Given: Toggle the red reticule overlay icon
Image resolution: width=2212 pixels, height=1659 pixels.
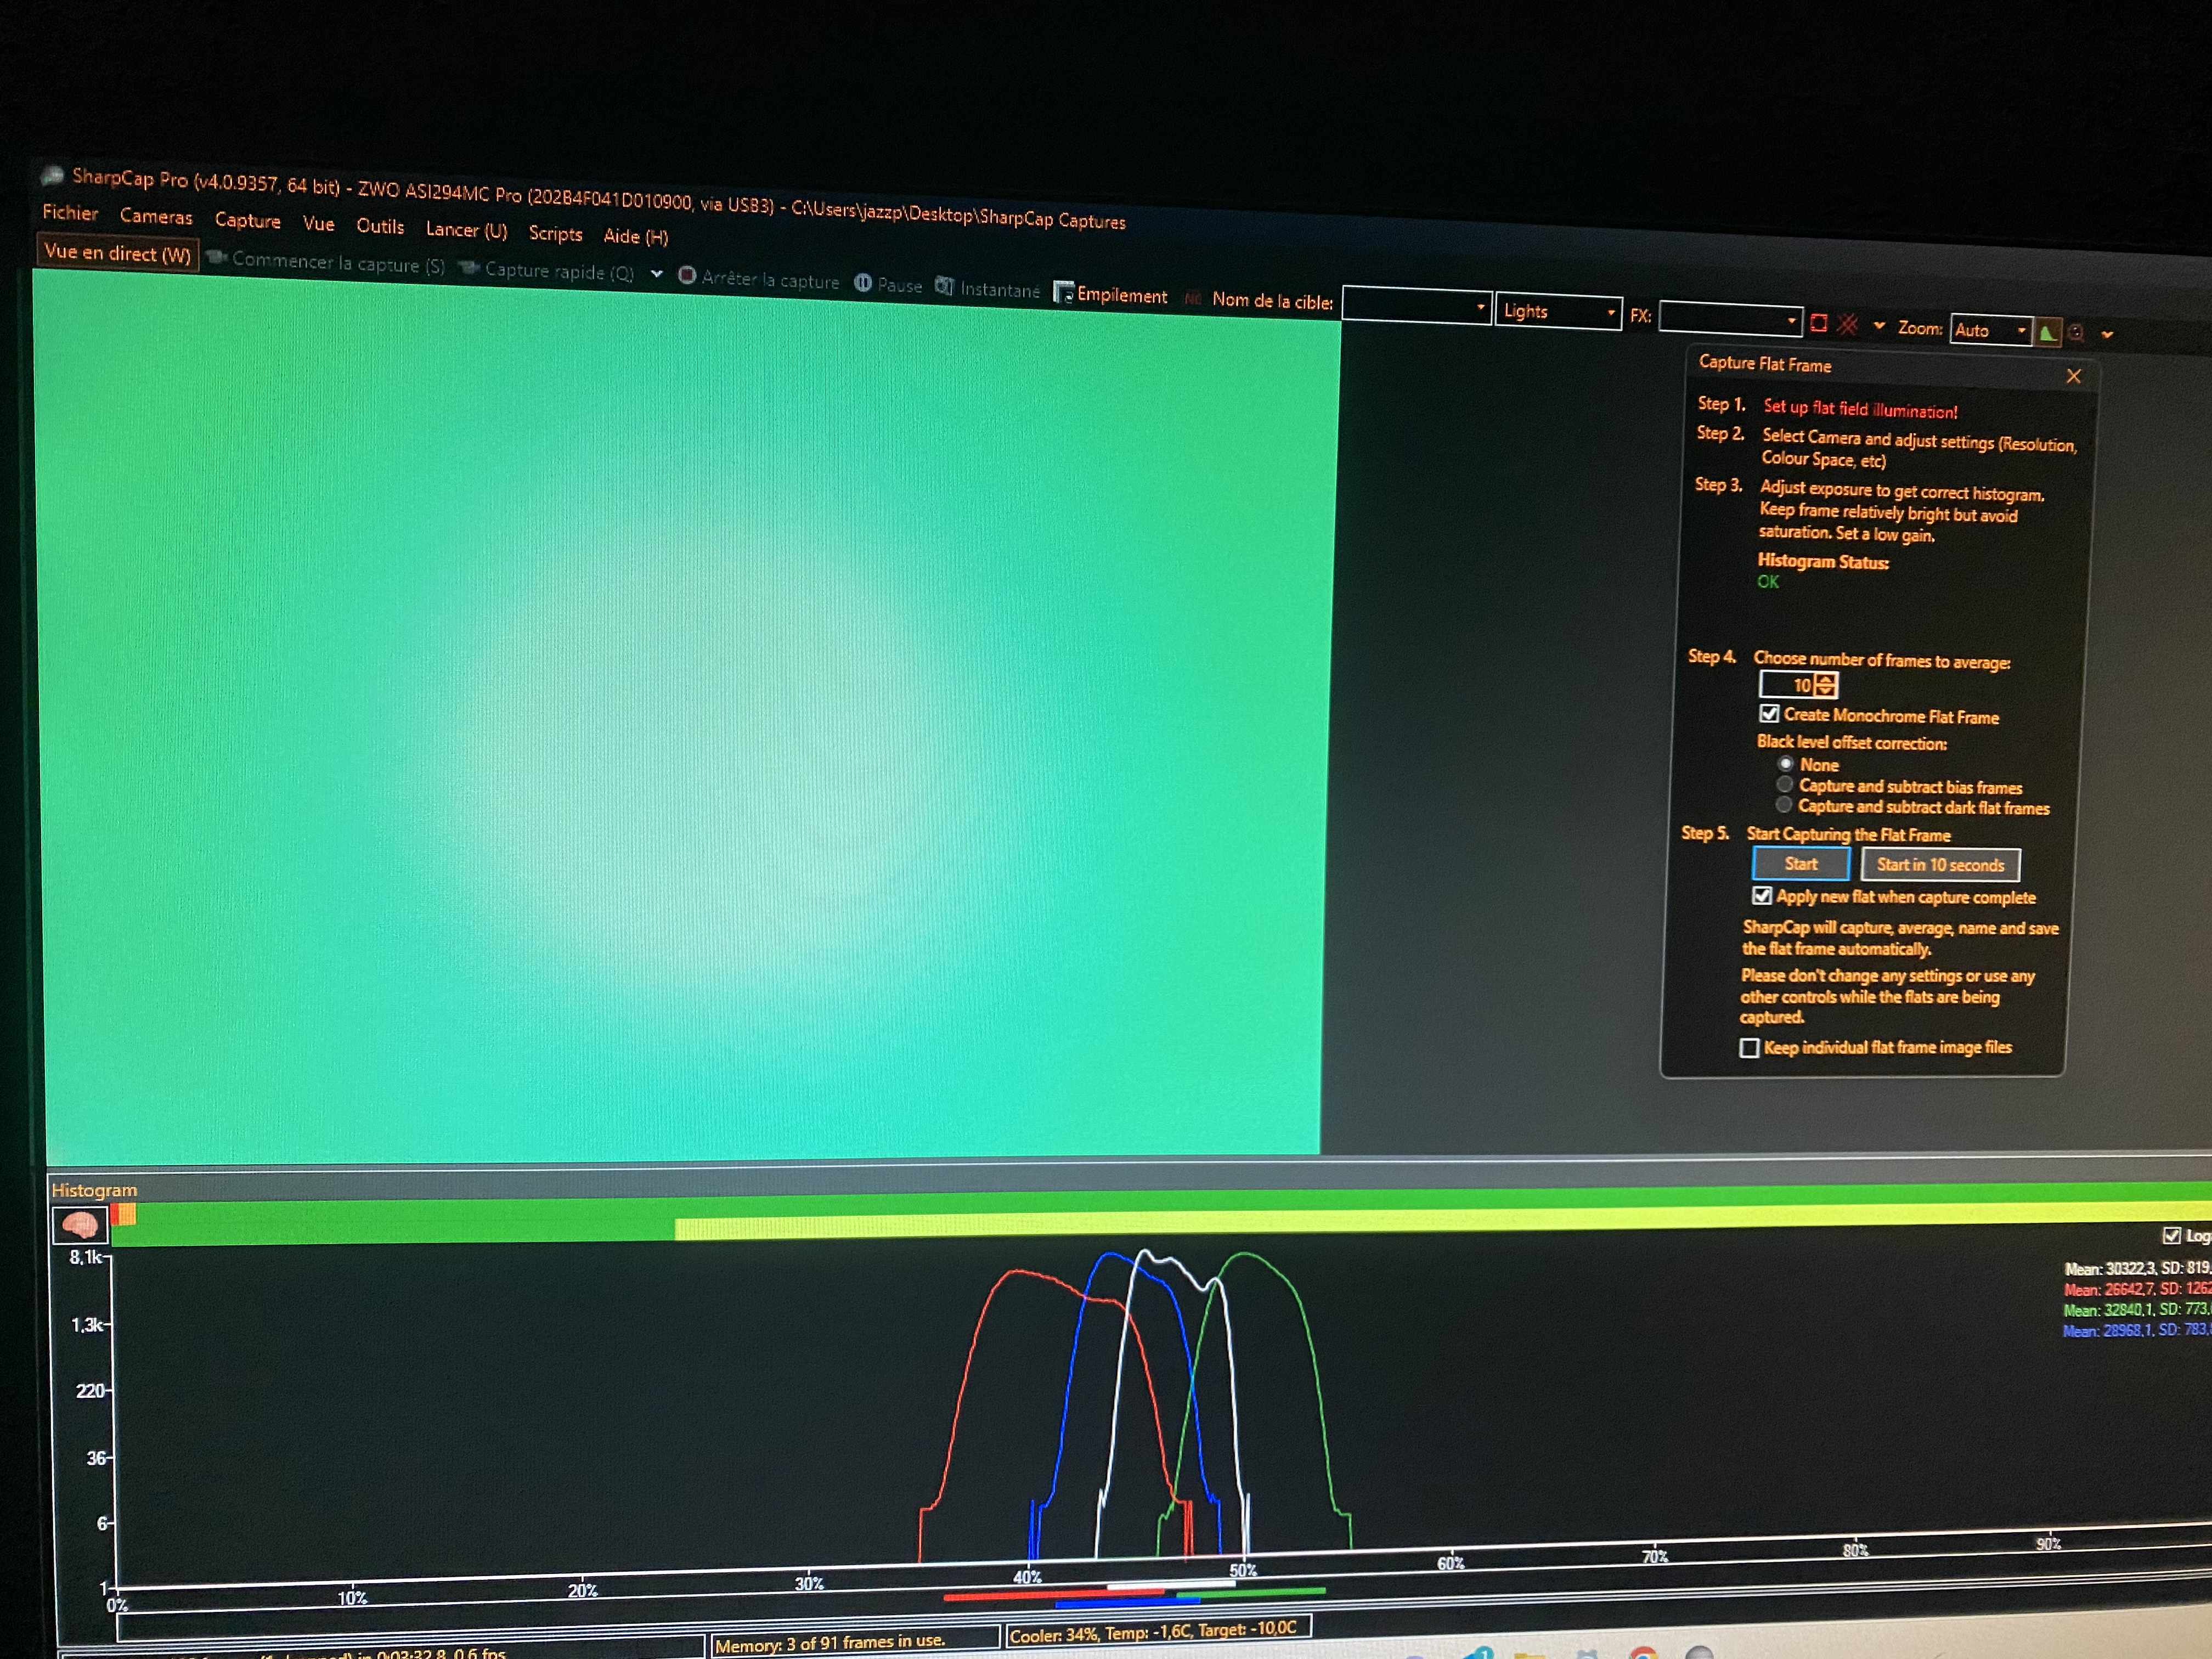Looking at the screenshot, I should 1848,324.
